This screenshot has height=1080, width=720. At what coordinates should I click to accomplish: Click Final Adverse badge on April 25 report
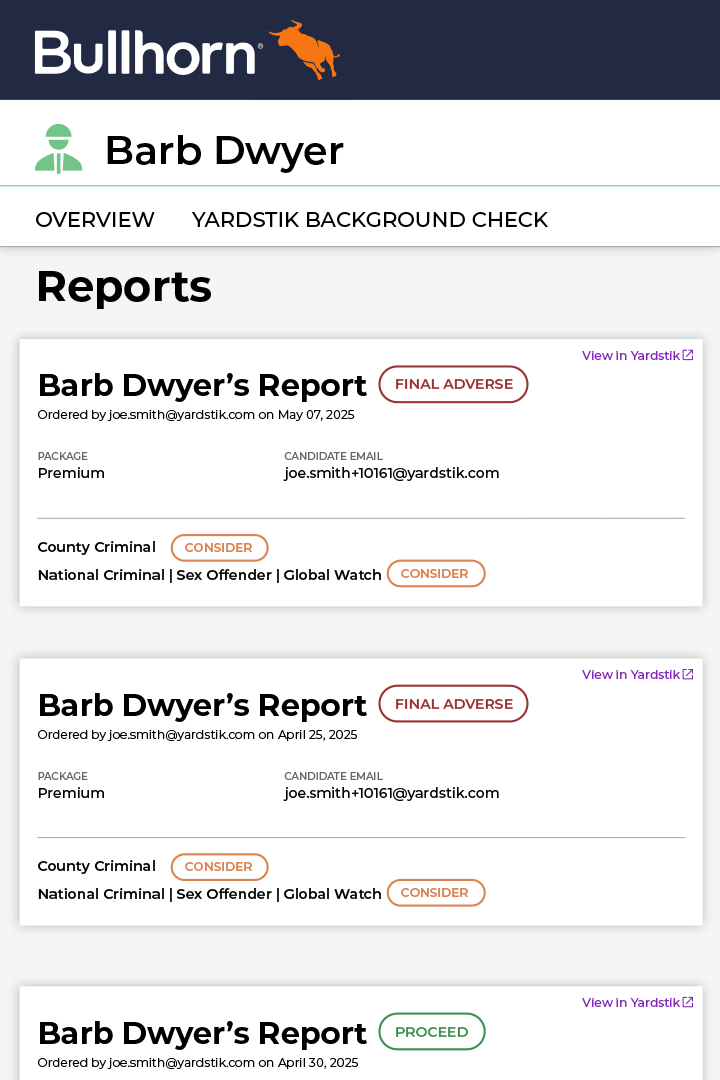tap(453, 704)
